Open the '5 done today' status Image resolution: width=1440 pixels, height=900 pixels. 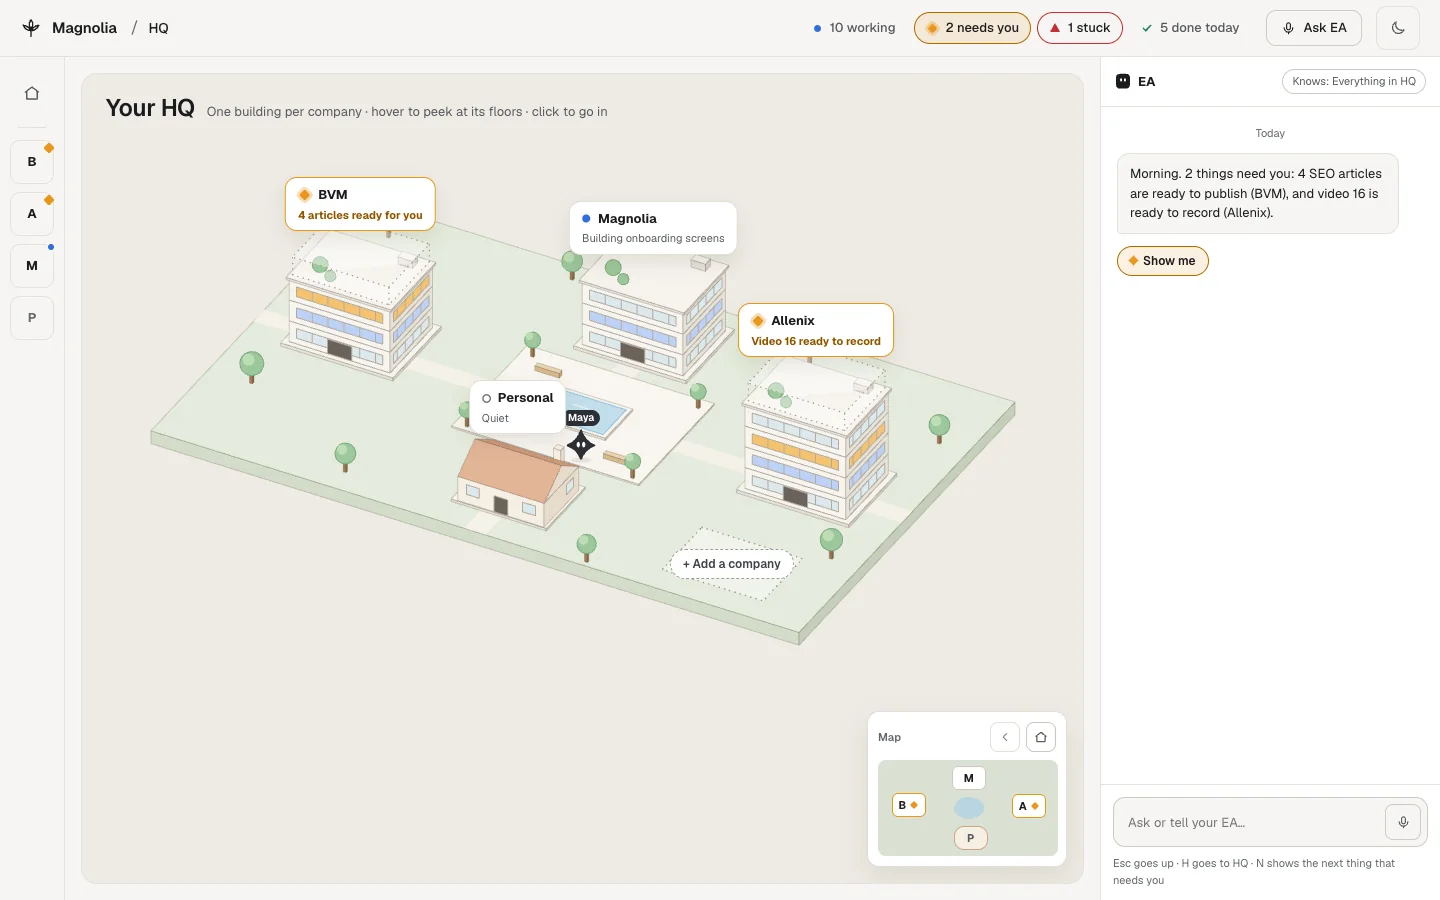pyautogui.click(x=1190, y=28)
